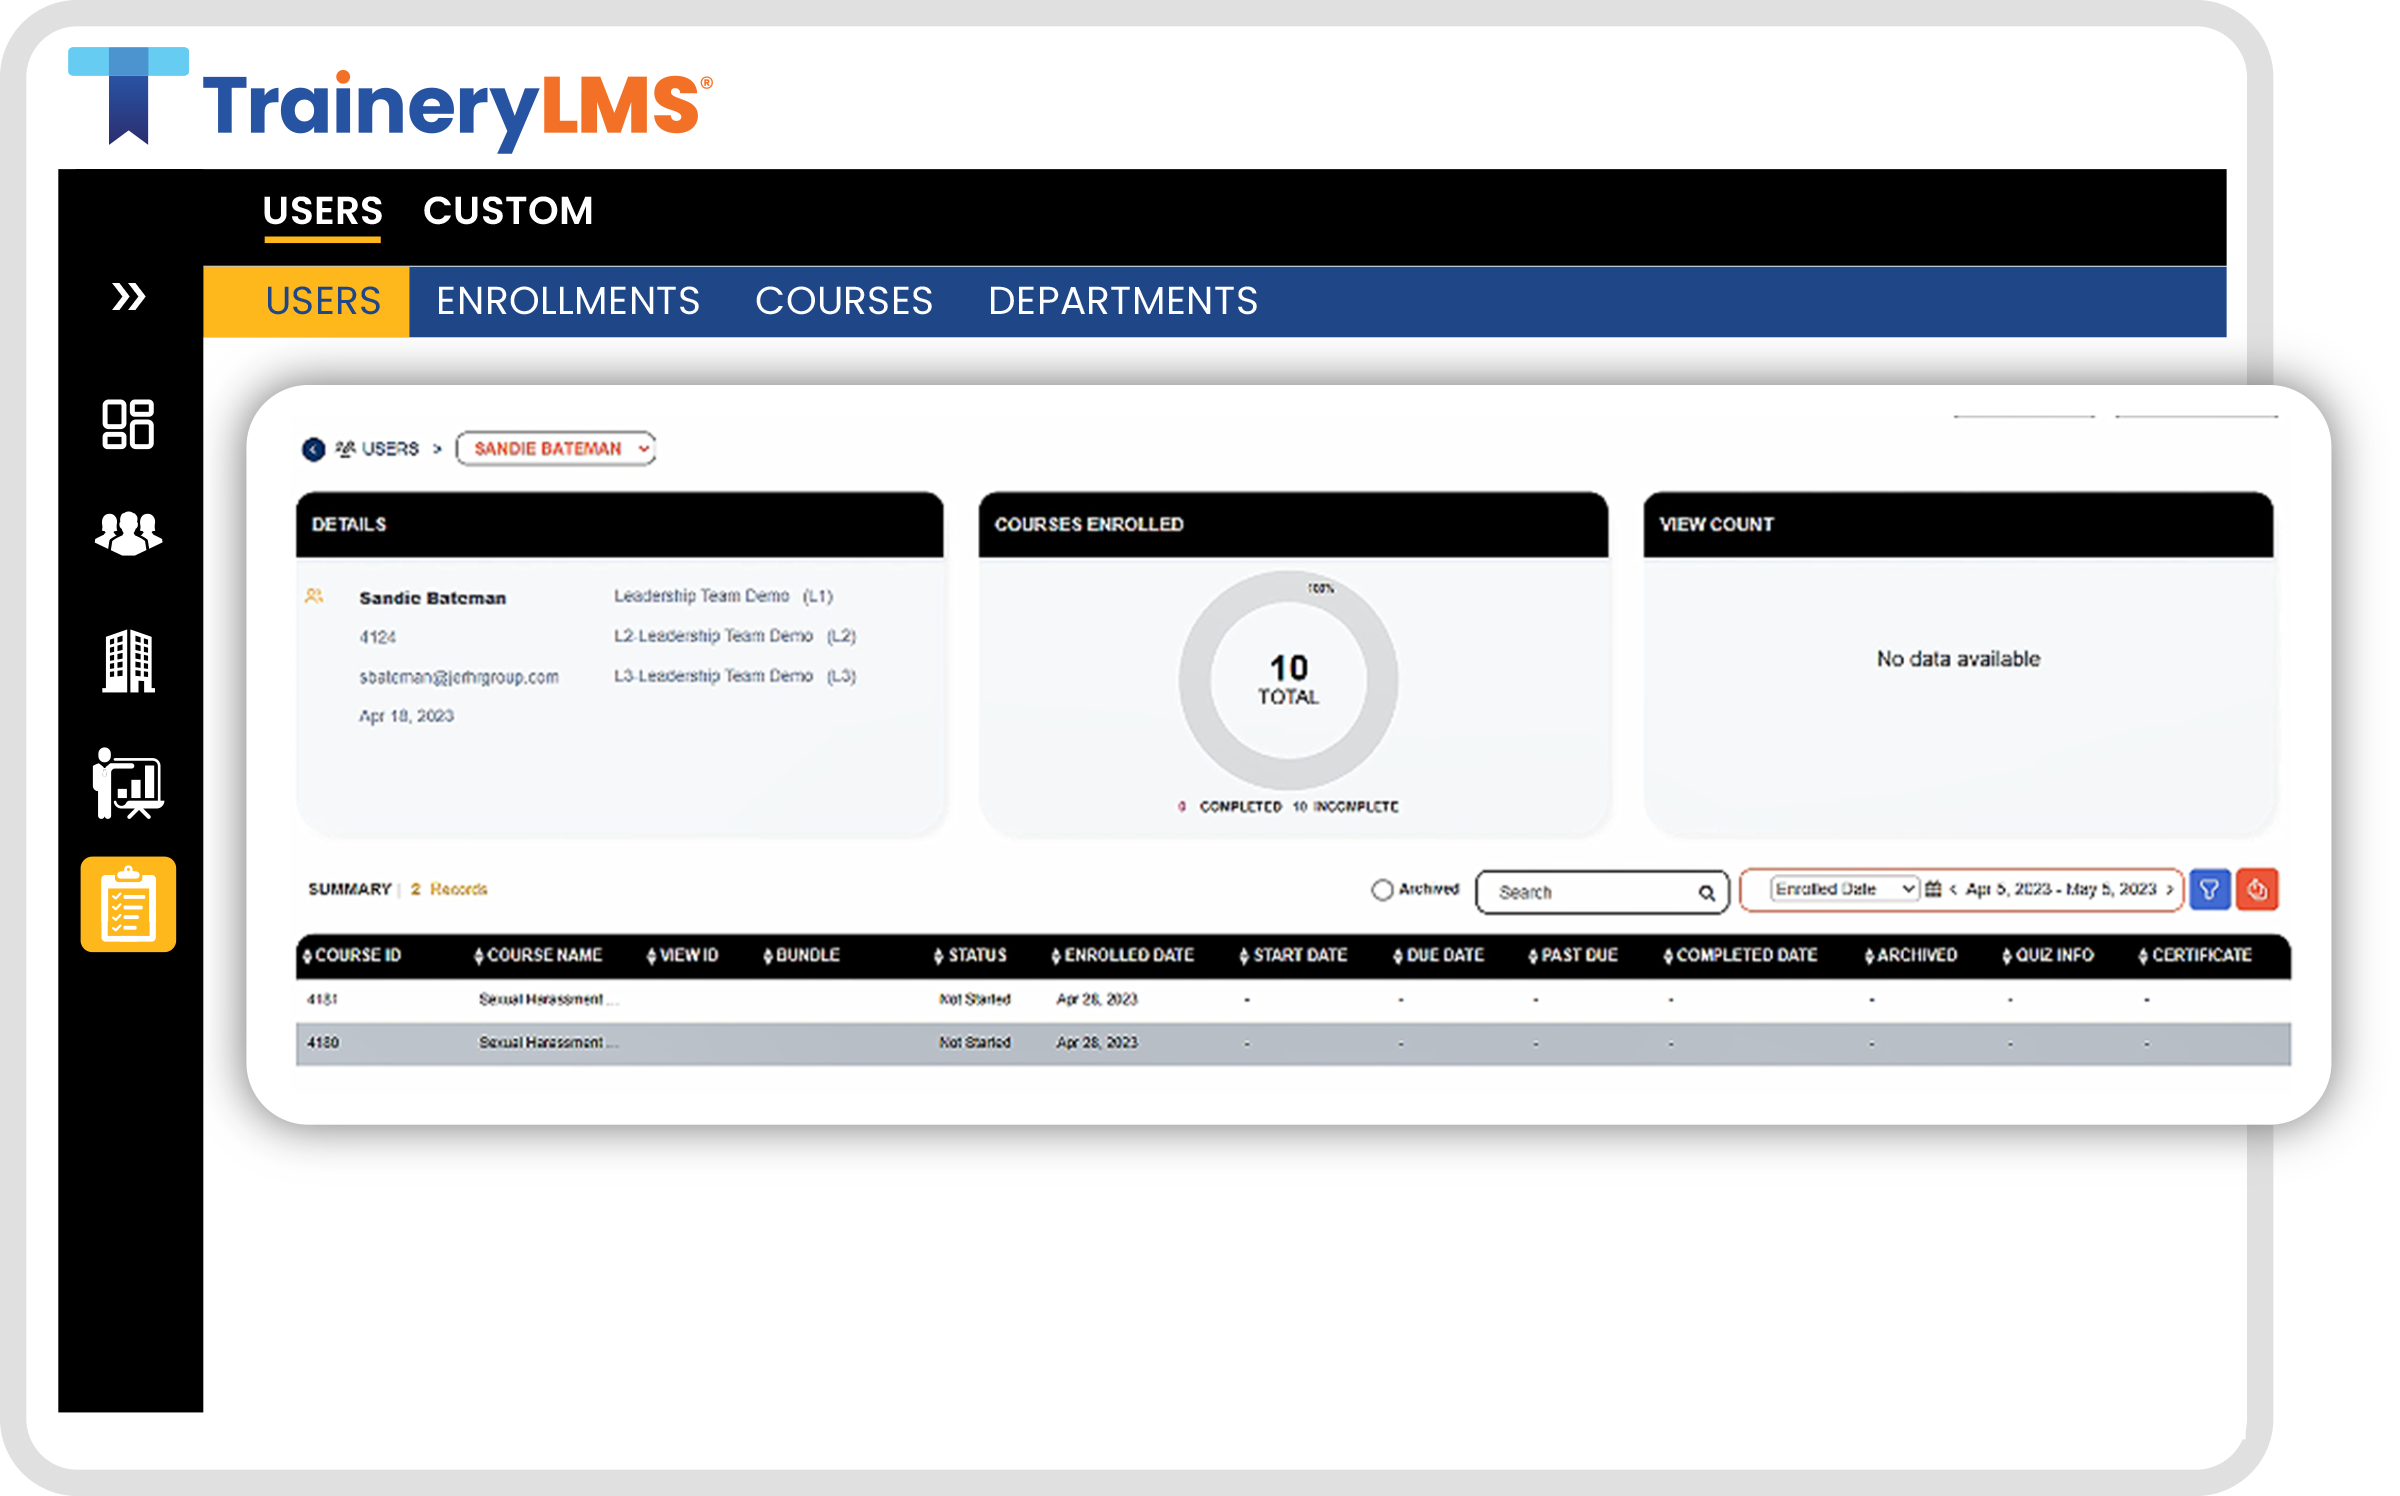Switch to the COURSES tab

(843, 301)
